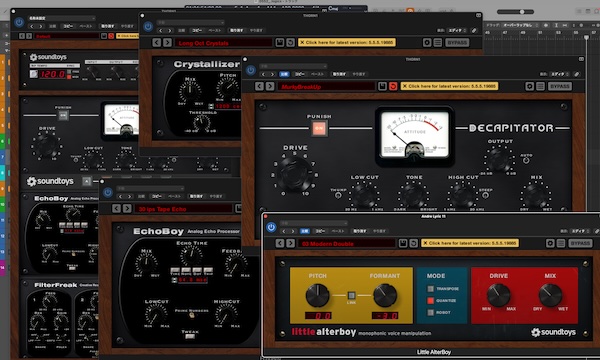Open preset list icon in Decapitator window
Screen dimensions: 600x360
pos(540,86)
